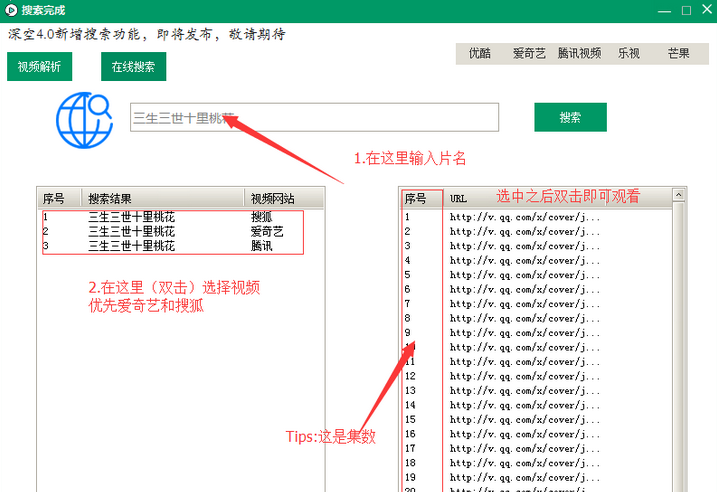Click the globe search icon
Screen dimensions: 717x492
[x=85, y=119]
